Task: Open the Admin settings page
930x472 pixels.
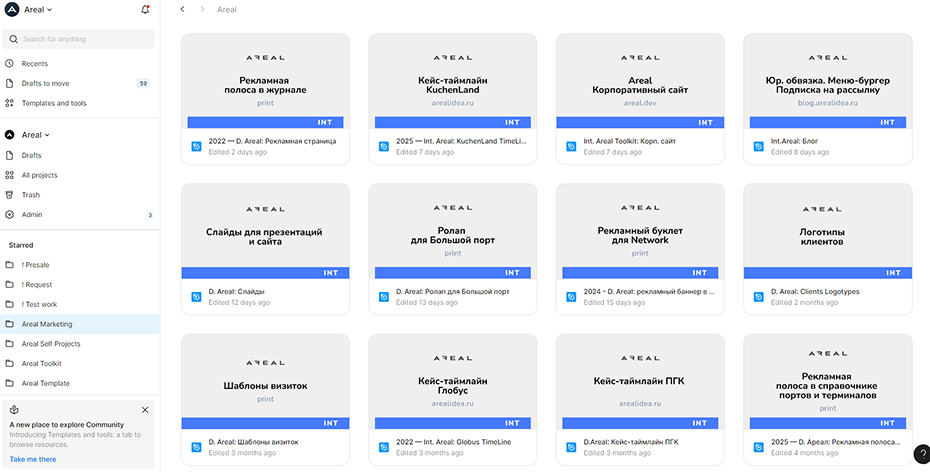Action: [32, 215]
